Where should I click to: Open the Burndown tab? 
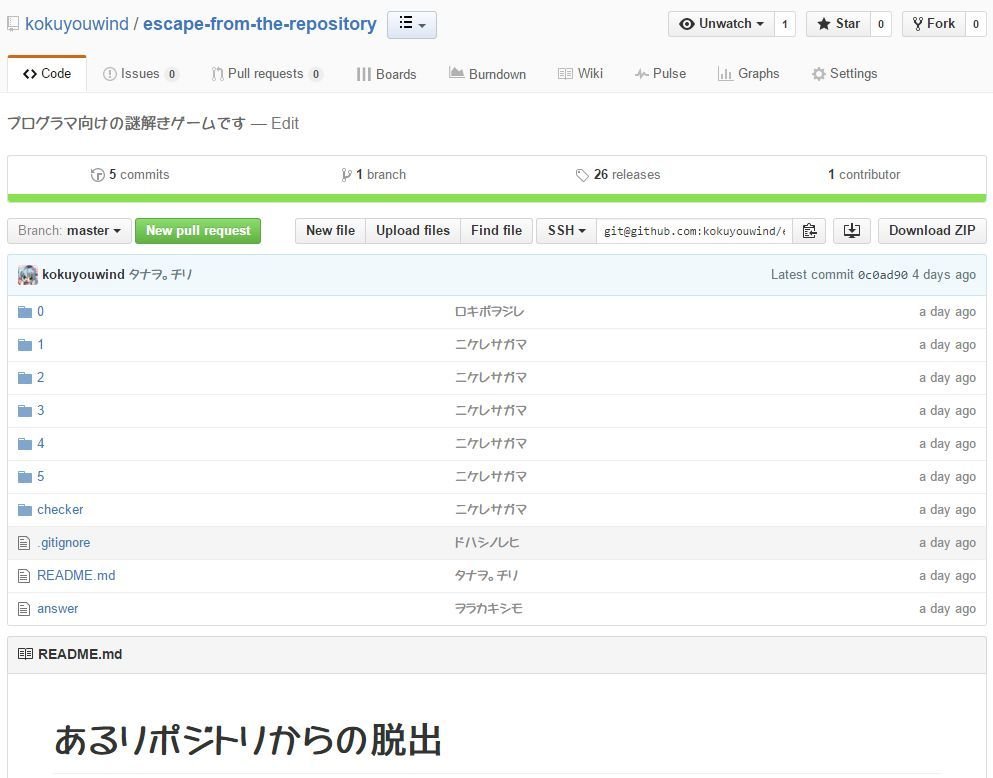[x=488, y=74]
